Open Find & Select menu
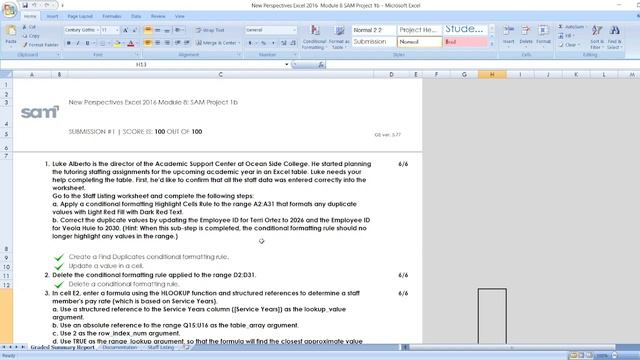The height and width of the screenshot is (360, 640). point(615,37)
